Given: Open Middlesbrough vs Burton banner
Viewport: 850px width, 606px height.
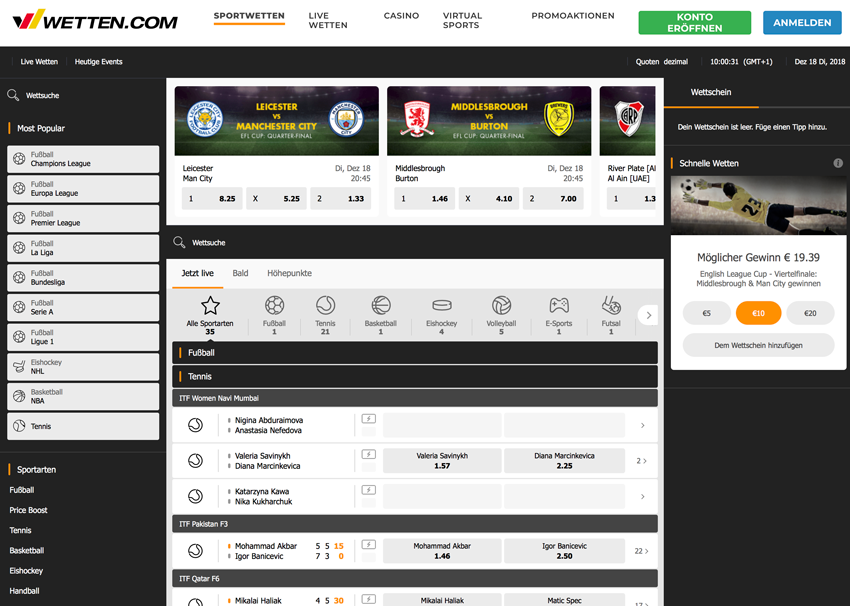Looking at the screenshot, I should [489, 121].
